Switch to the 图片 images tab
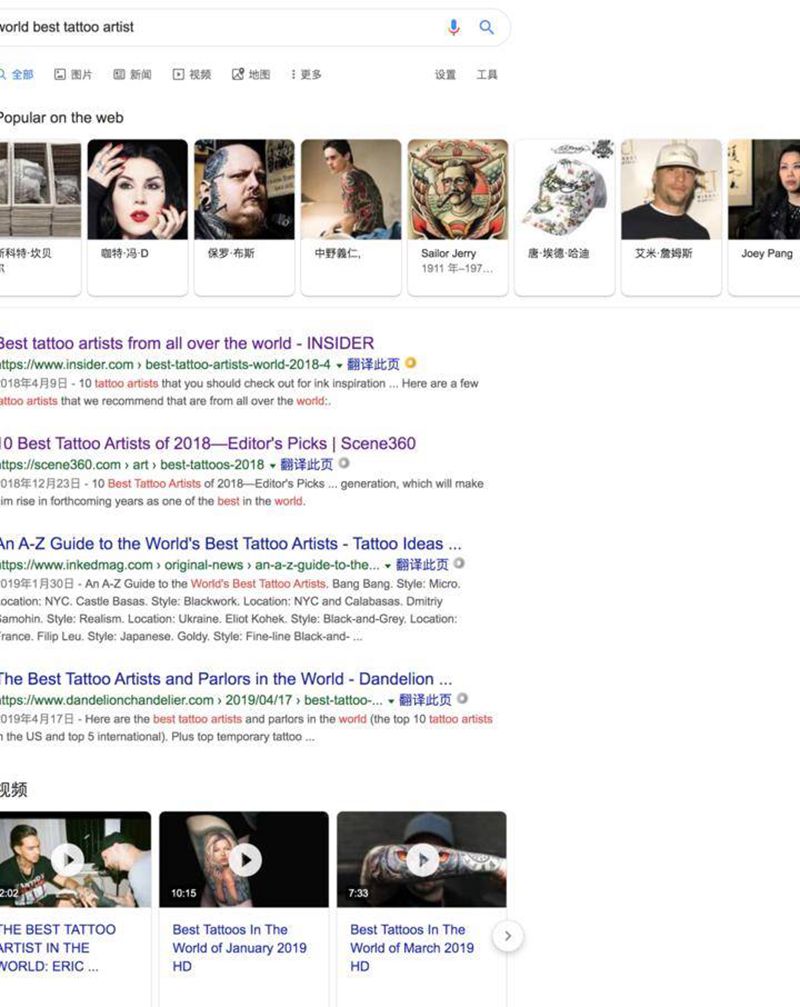This screenshot has width=800, height=1007. click(73, 74)
